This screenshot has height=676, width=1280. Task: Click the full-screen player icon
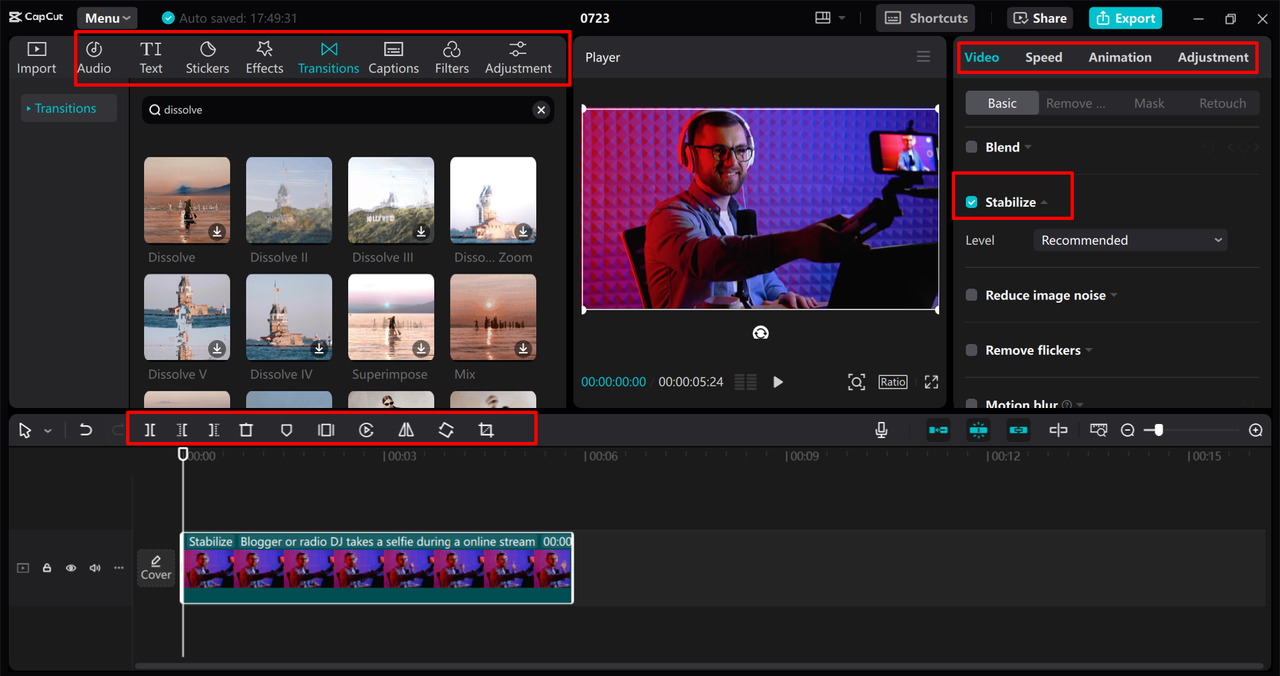click(931, 382)
